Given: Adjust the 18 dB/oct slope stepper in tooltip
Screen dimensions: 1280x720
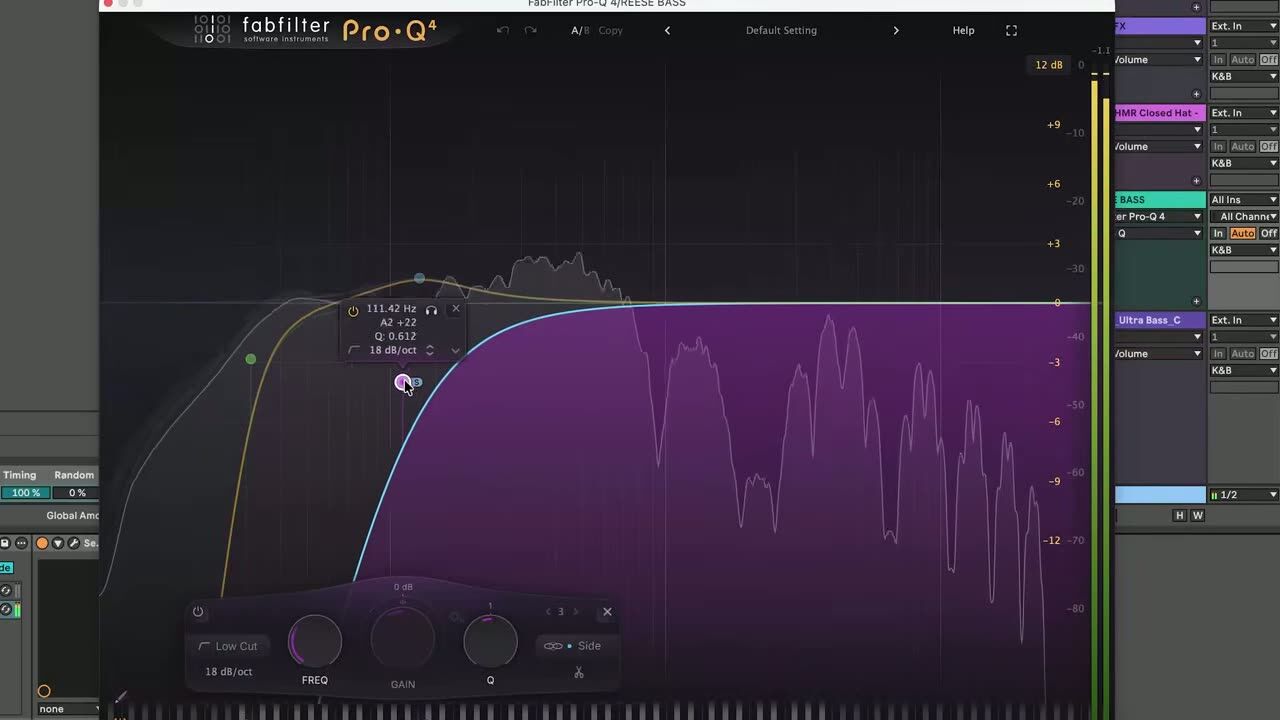Looking at the screenshot, I should pyautogui.click(x=429, y=350).
